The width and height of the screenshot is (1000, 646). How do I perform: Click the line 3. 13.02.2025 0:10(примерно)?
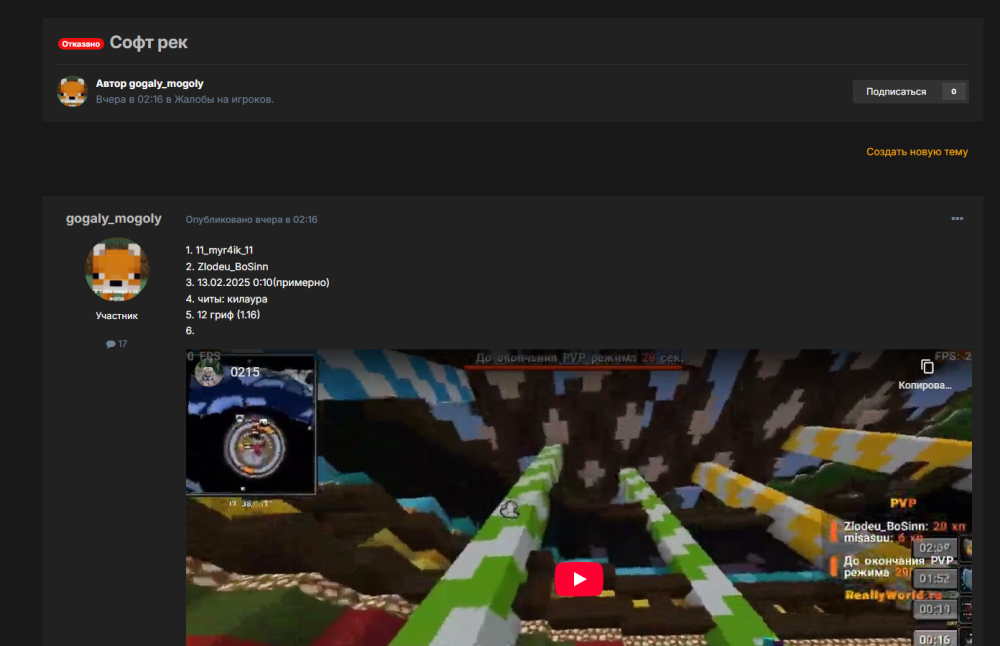pos(258,283)
